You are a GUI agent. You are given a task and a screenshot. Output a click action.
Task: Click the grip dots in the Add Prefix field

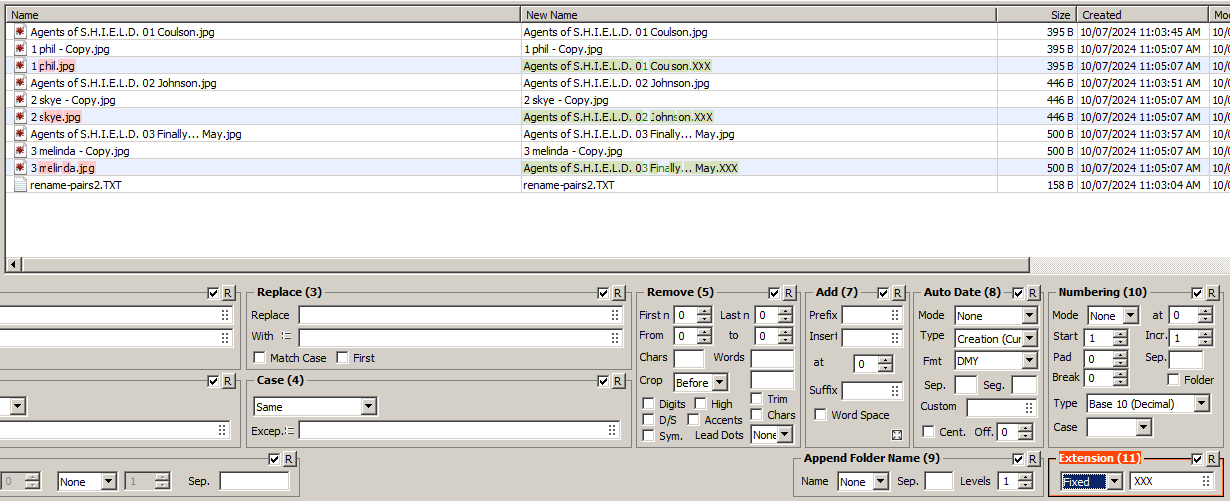[896, 315]
